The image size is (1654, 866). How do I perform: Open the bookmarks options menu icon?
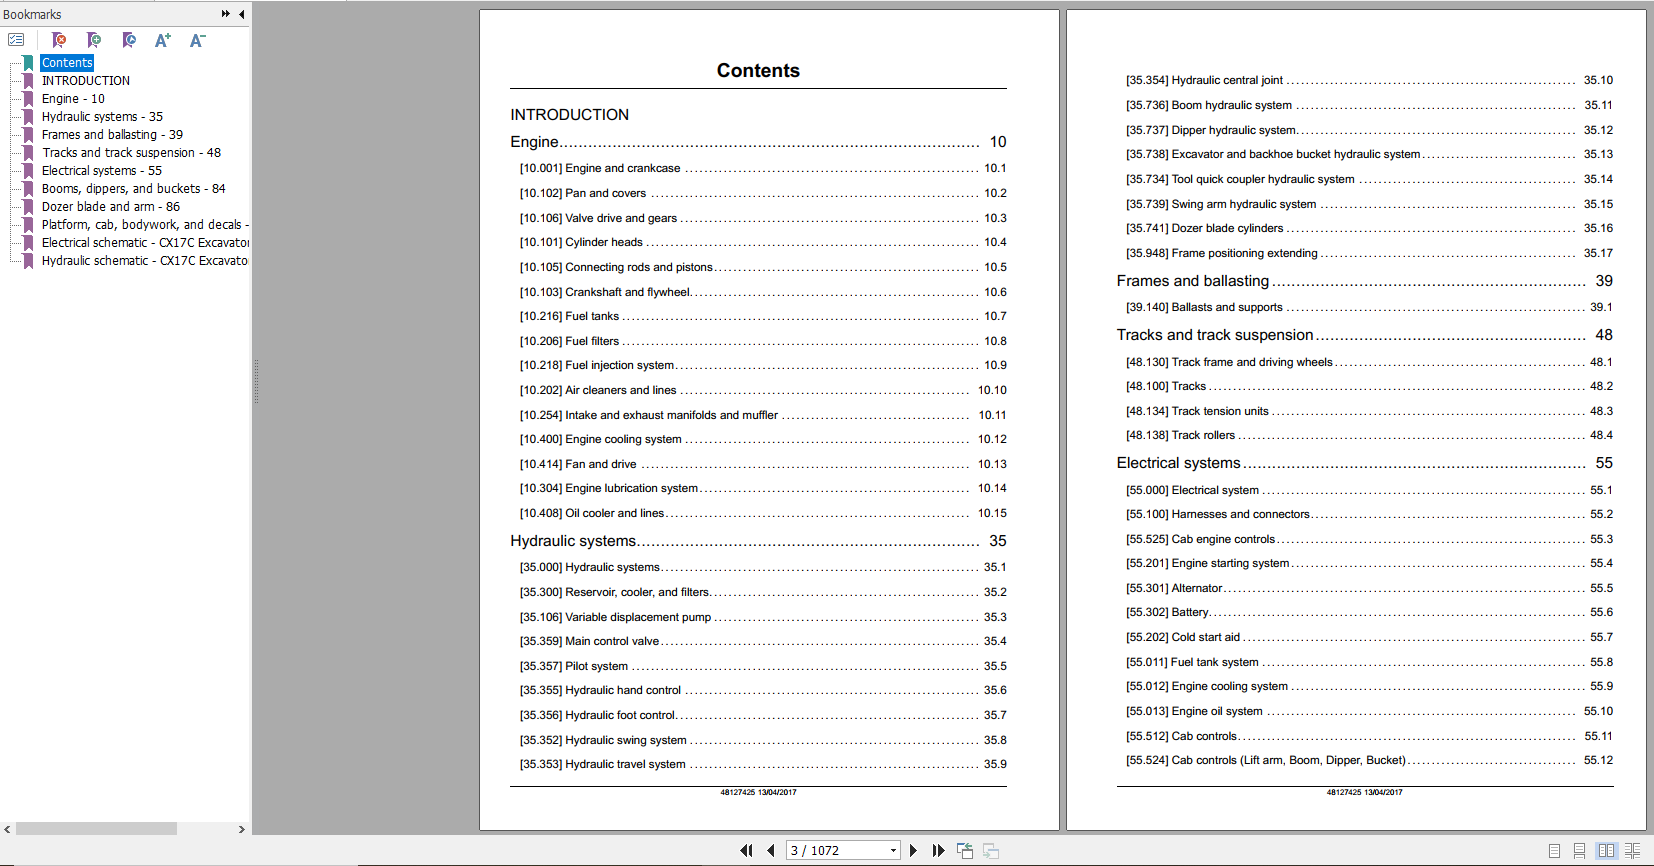(16, 40)
